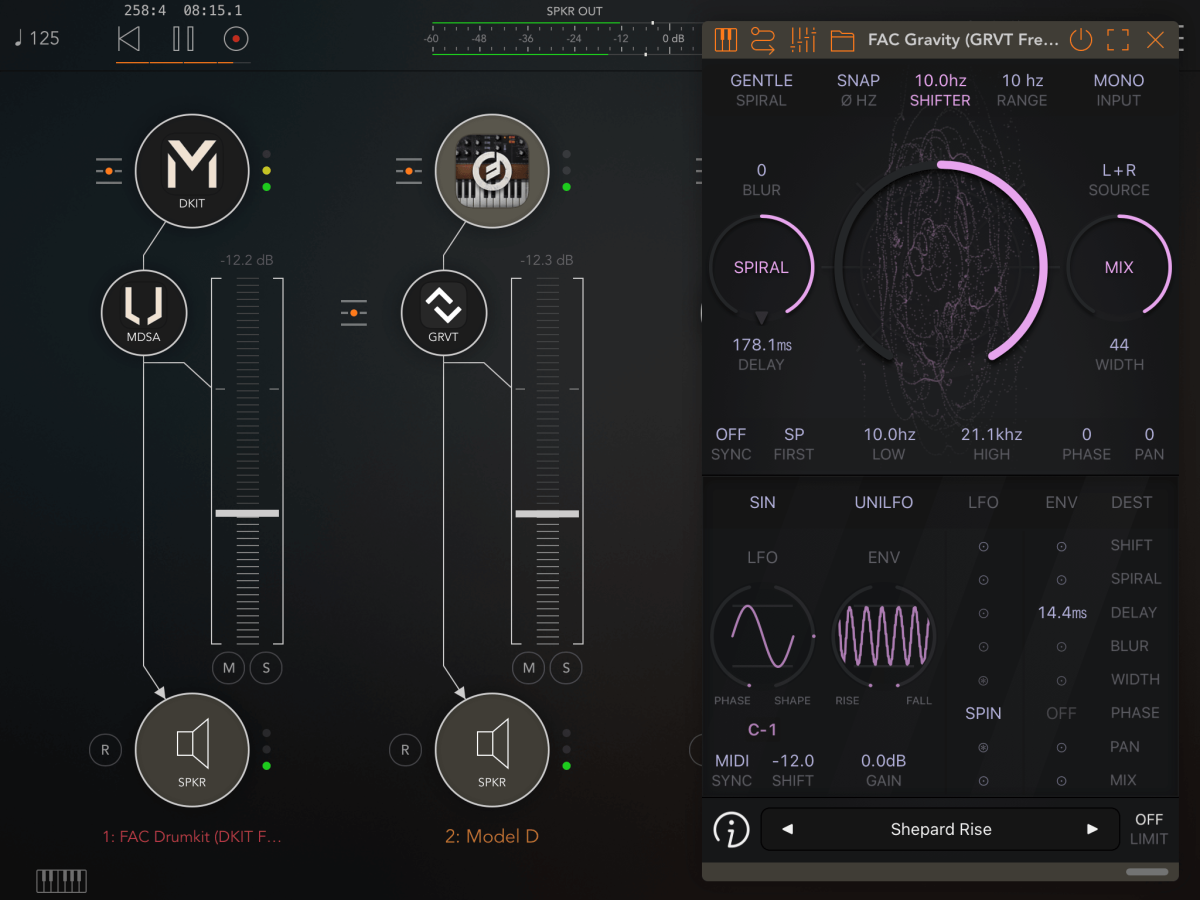Open the DKIT source node on channel 1
Screen dimensions: 1200x900
[192, 171]
